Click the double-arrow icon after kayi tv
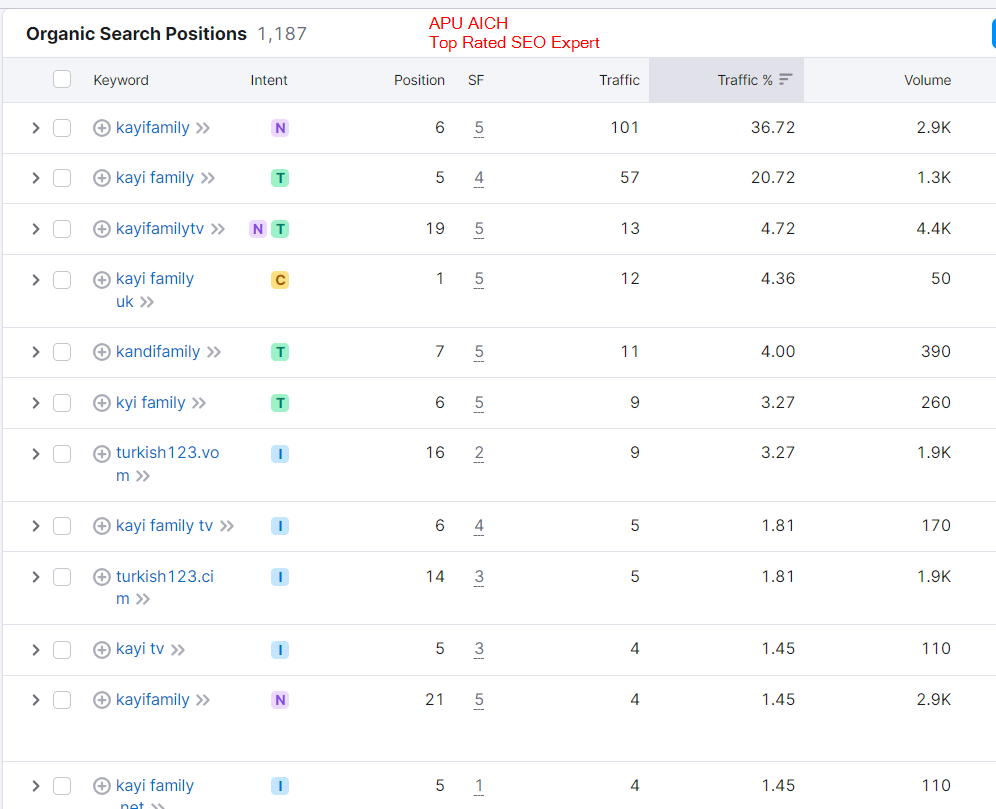This screenshot has width=996, height=809. click(178, 650)
